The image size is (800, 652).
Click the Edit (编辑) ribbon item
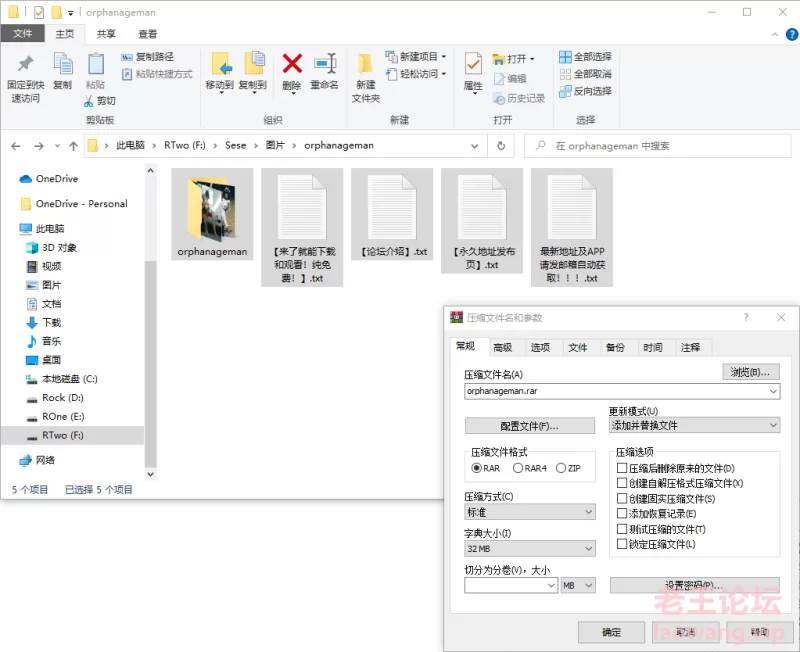(510, 79)
